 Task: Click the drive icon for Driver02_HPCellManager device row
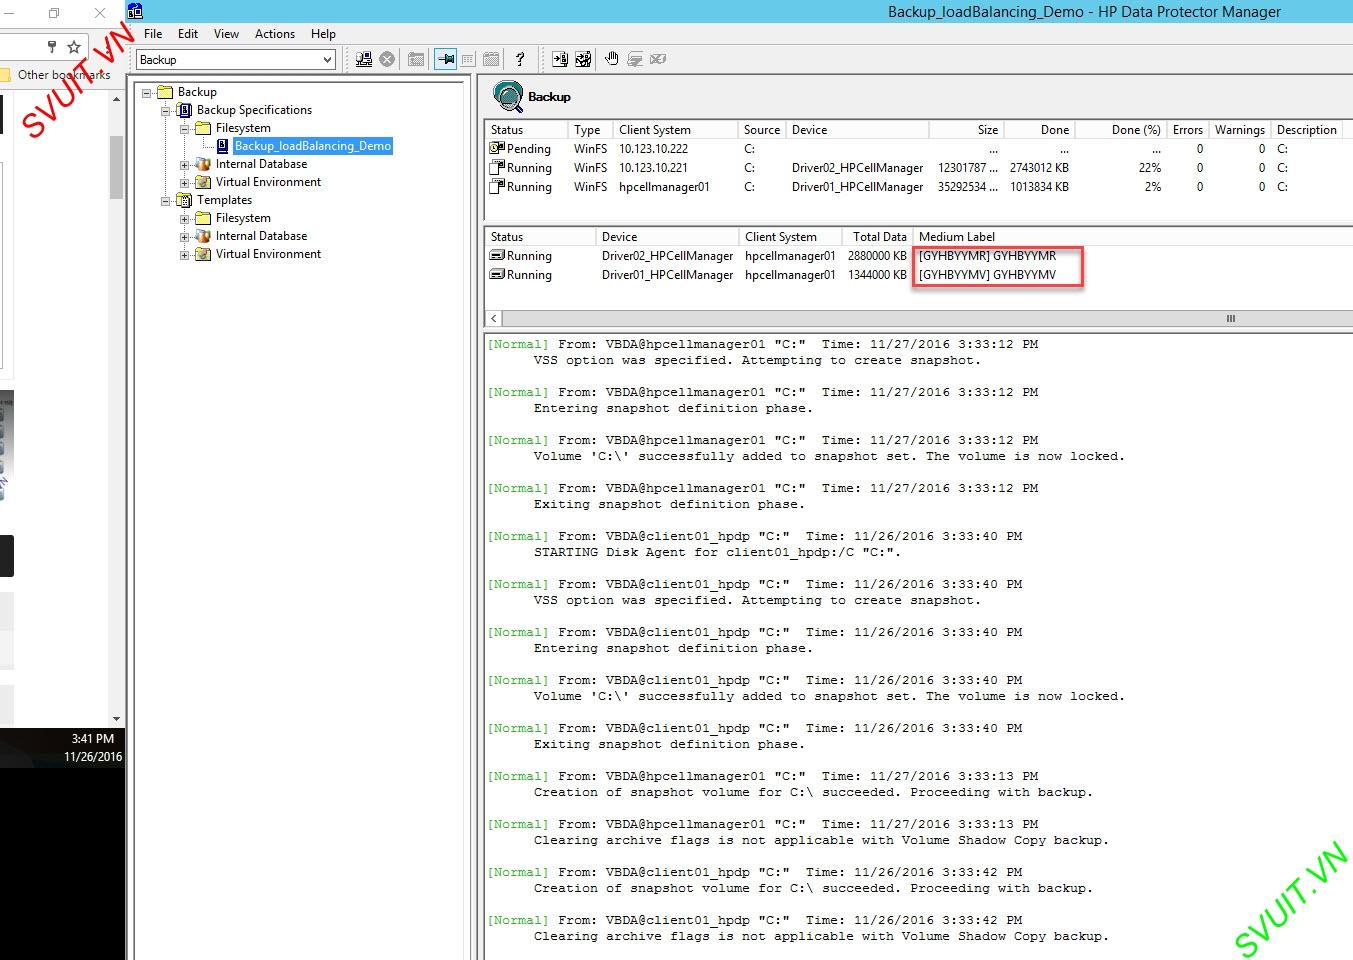[497, 255]
